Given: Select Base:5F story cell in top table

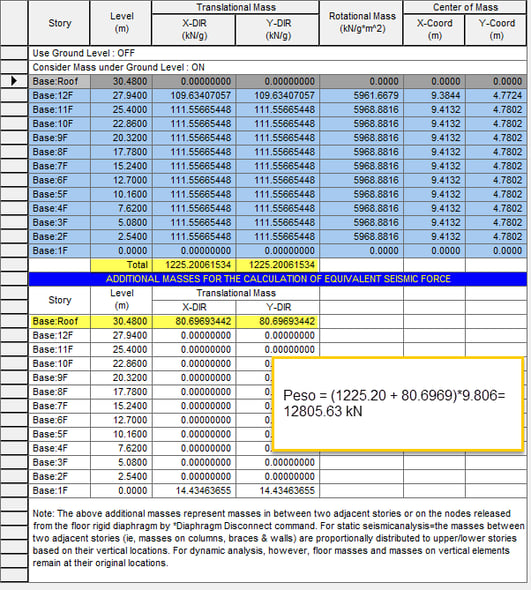Looking at the screenshot, I should coord(59,194).
